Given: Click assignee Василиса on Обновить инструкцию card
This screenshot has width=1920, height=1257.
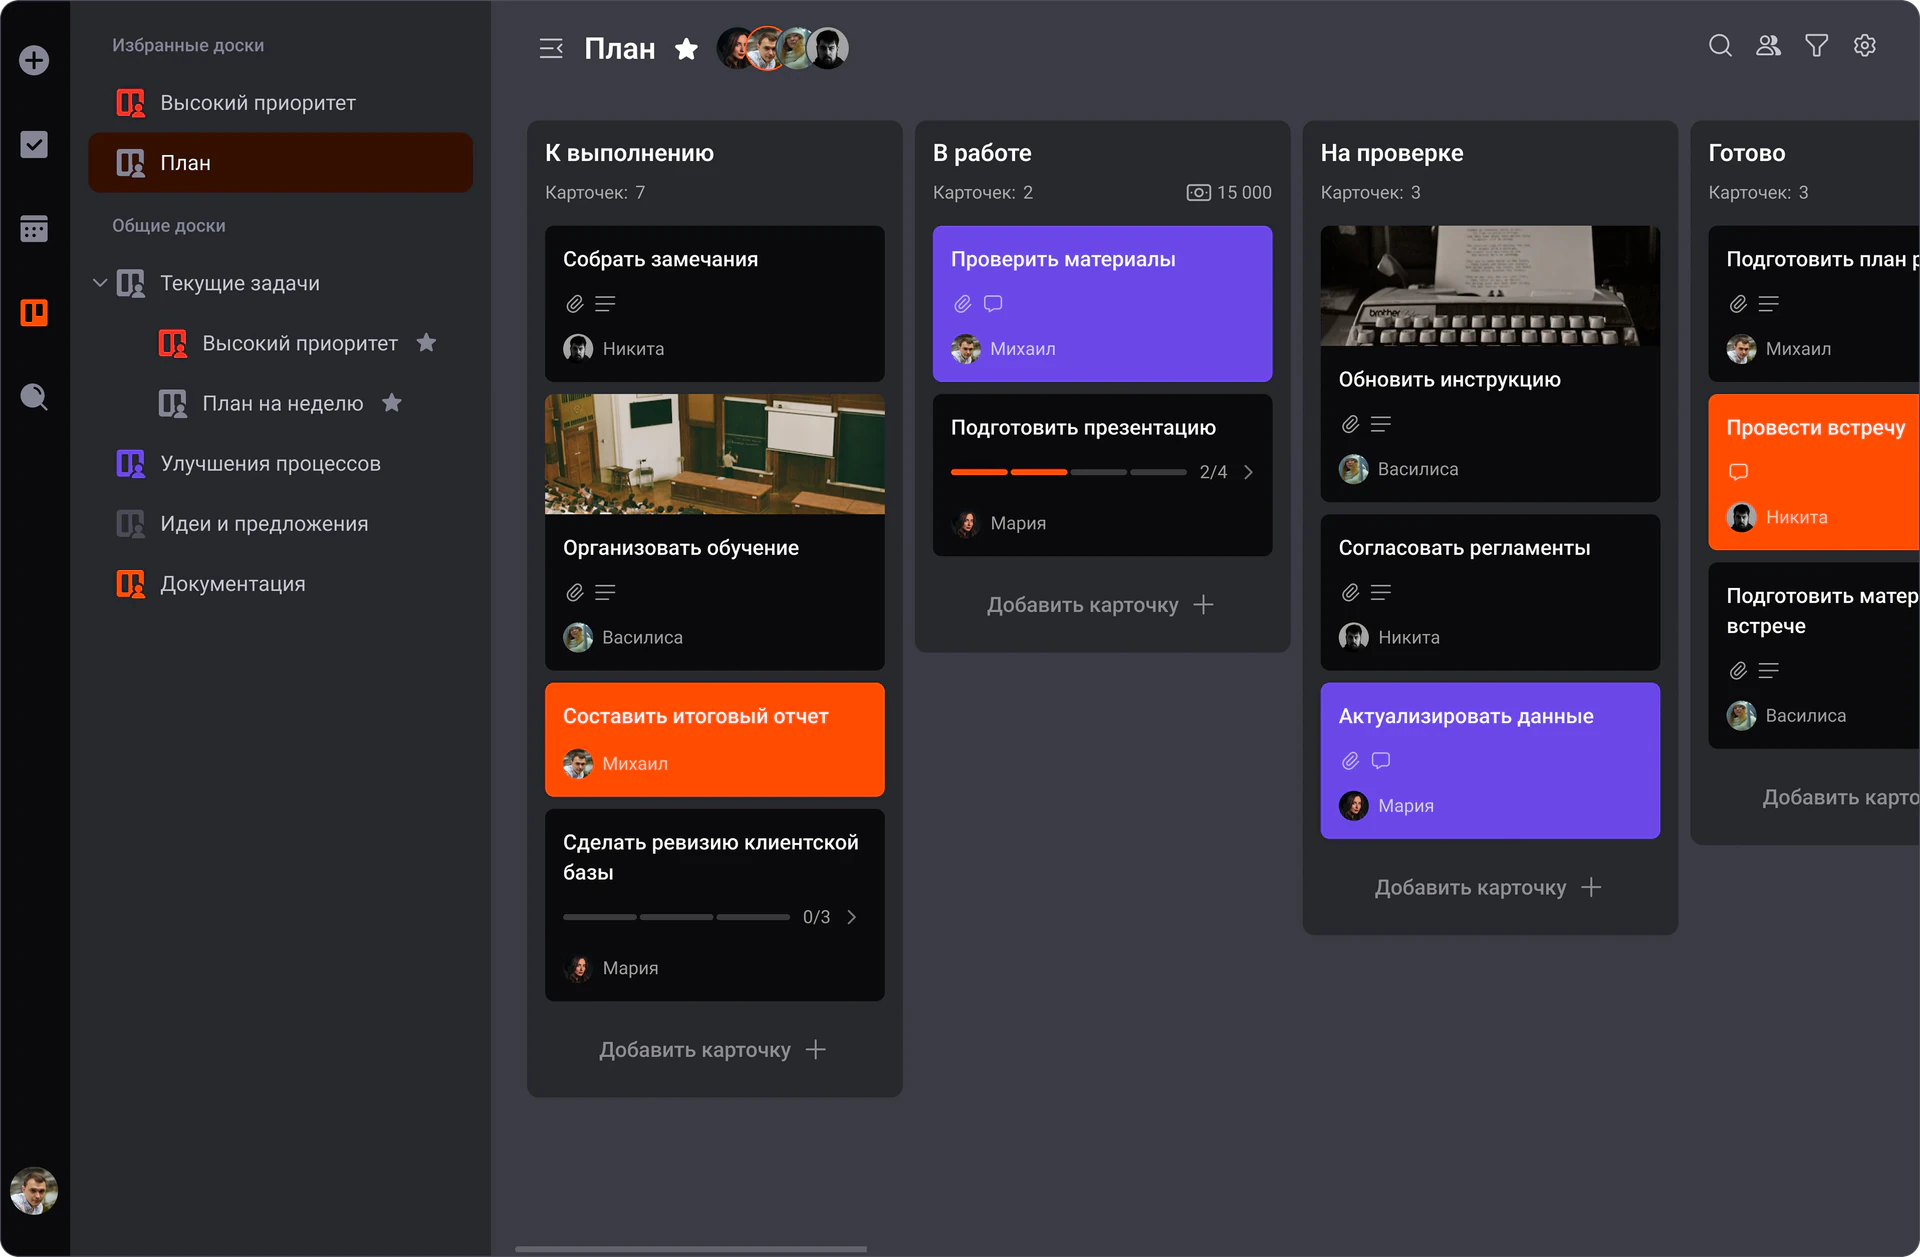Looking at the screenshot, I should (x=1399, y=469).
